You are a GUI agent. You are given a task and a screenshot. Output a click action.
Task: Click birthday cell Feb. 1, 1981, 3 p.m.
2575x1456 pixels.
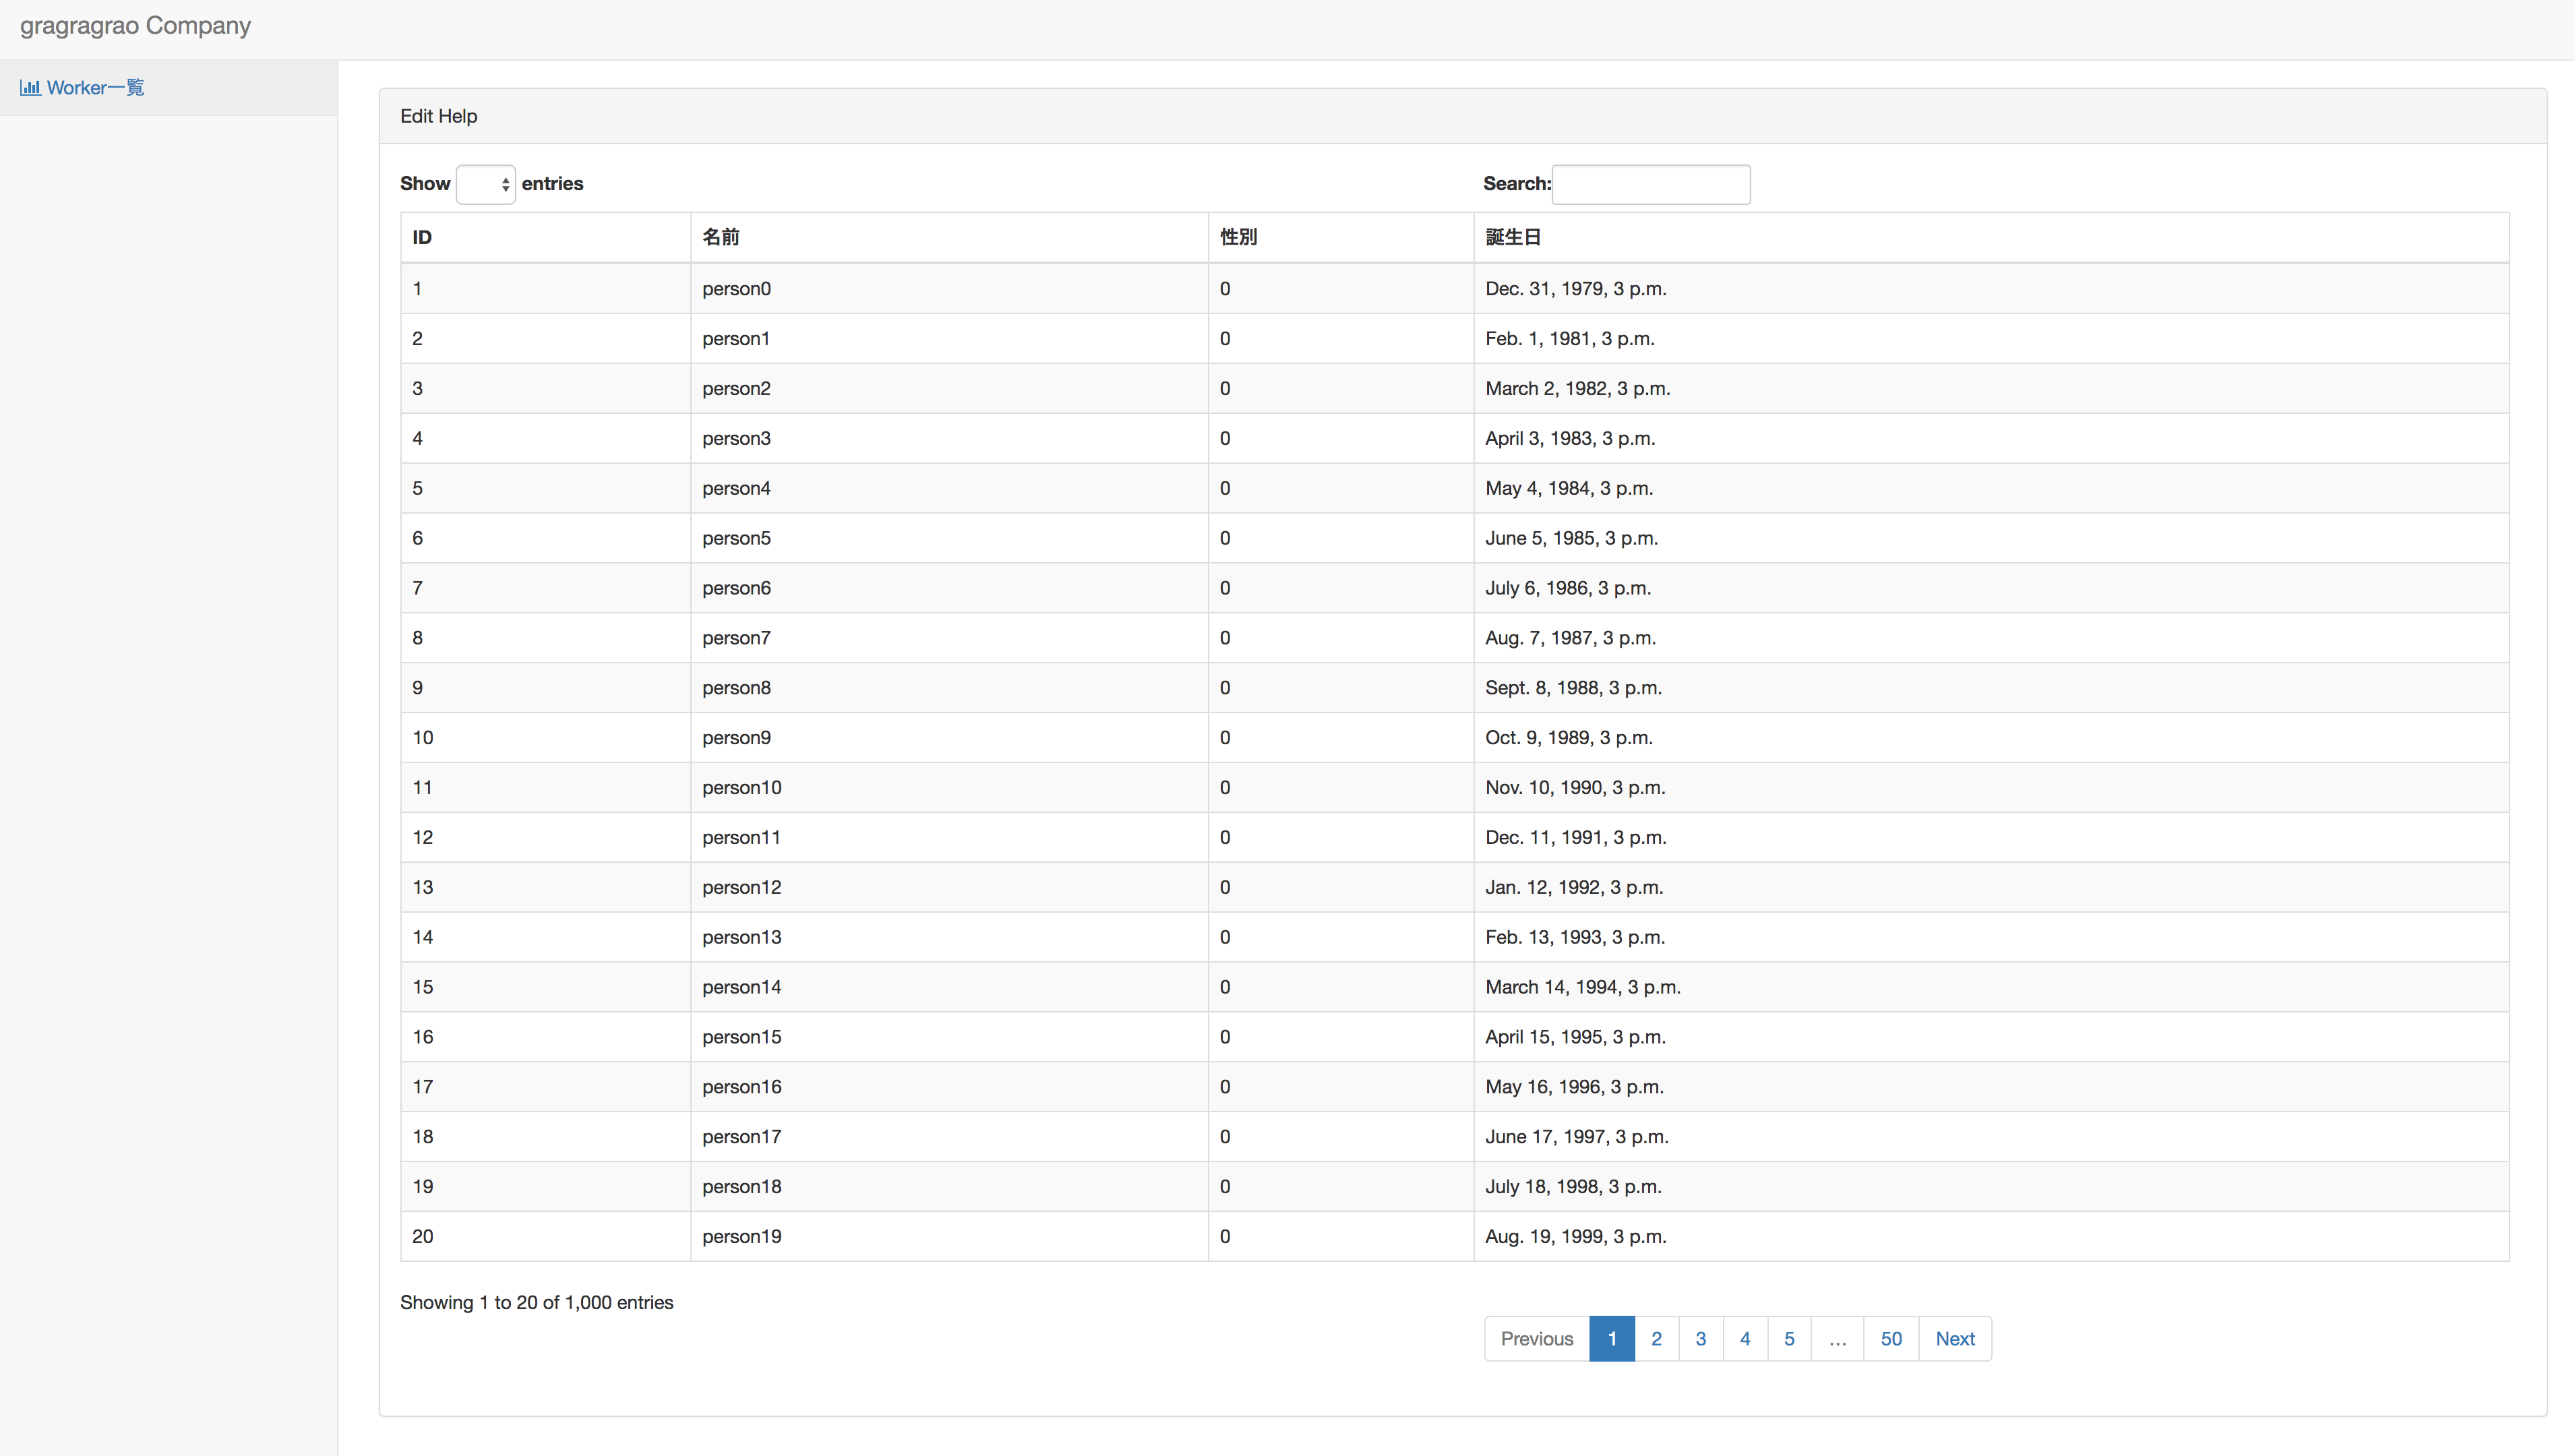1992,339
